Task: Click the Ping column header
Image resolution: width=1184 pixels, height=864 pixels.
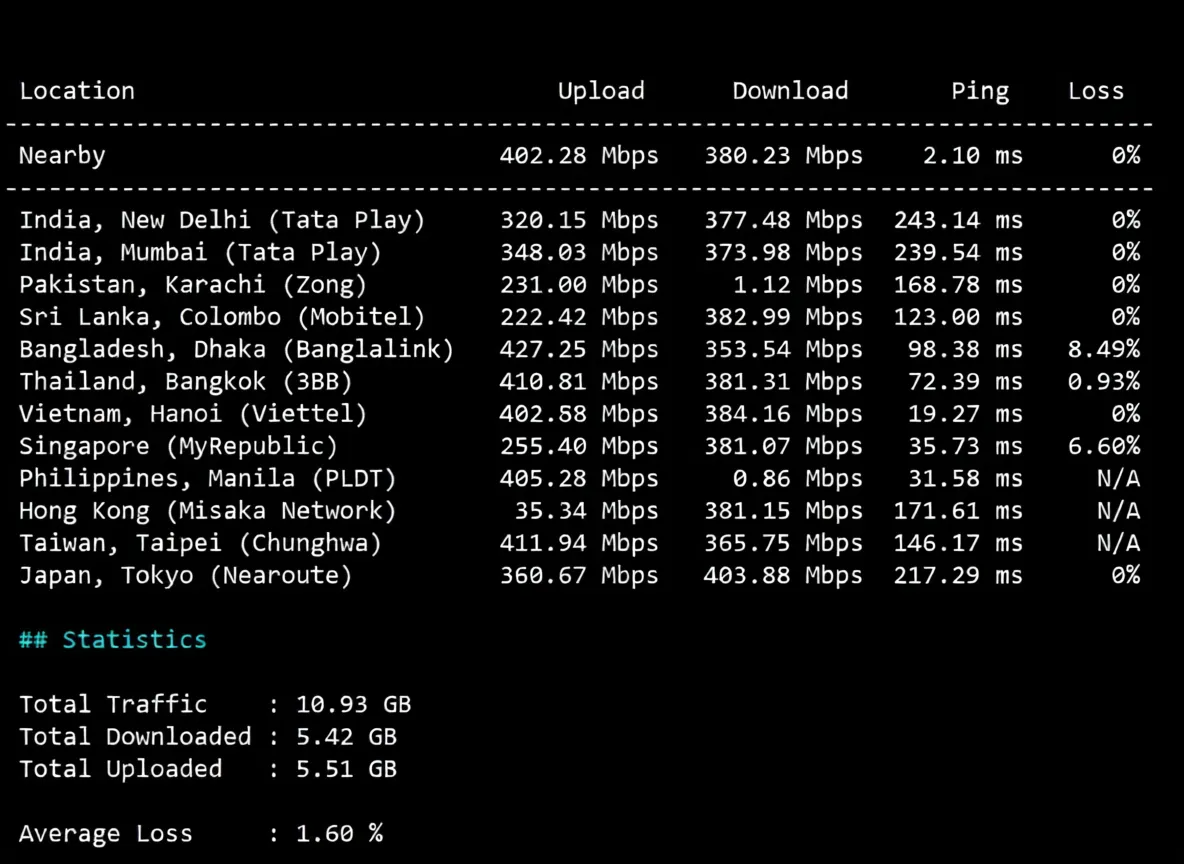Action: coord(980,91)
